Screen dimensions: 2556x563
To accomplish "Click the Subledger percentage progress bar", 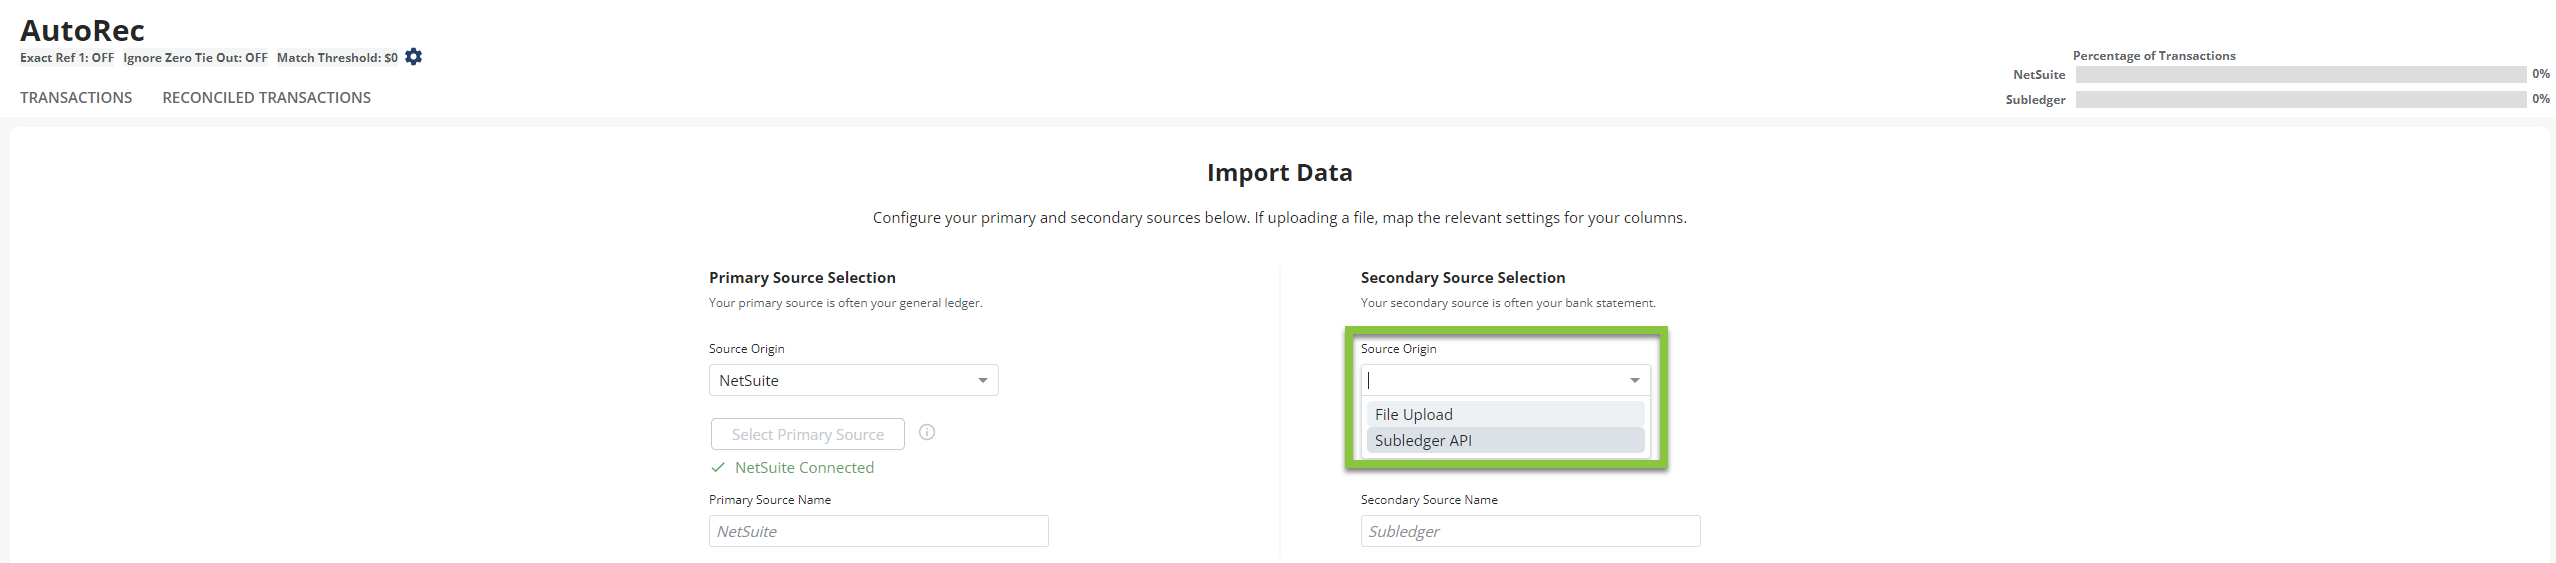I will [x=2300, y=99].
